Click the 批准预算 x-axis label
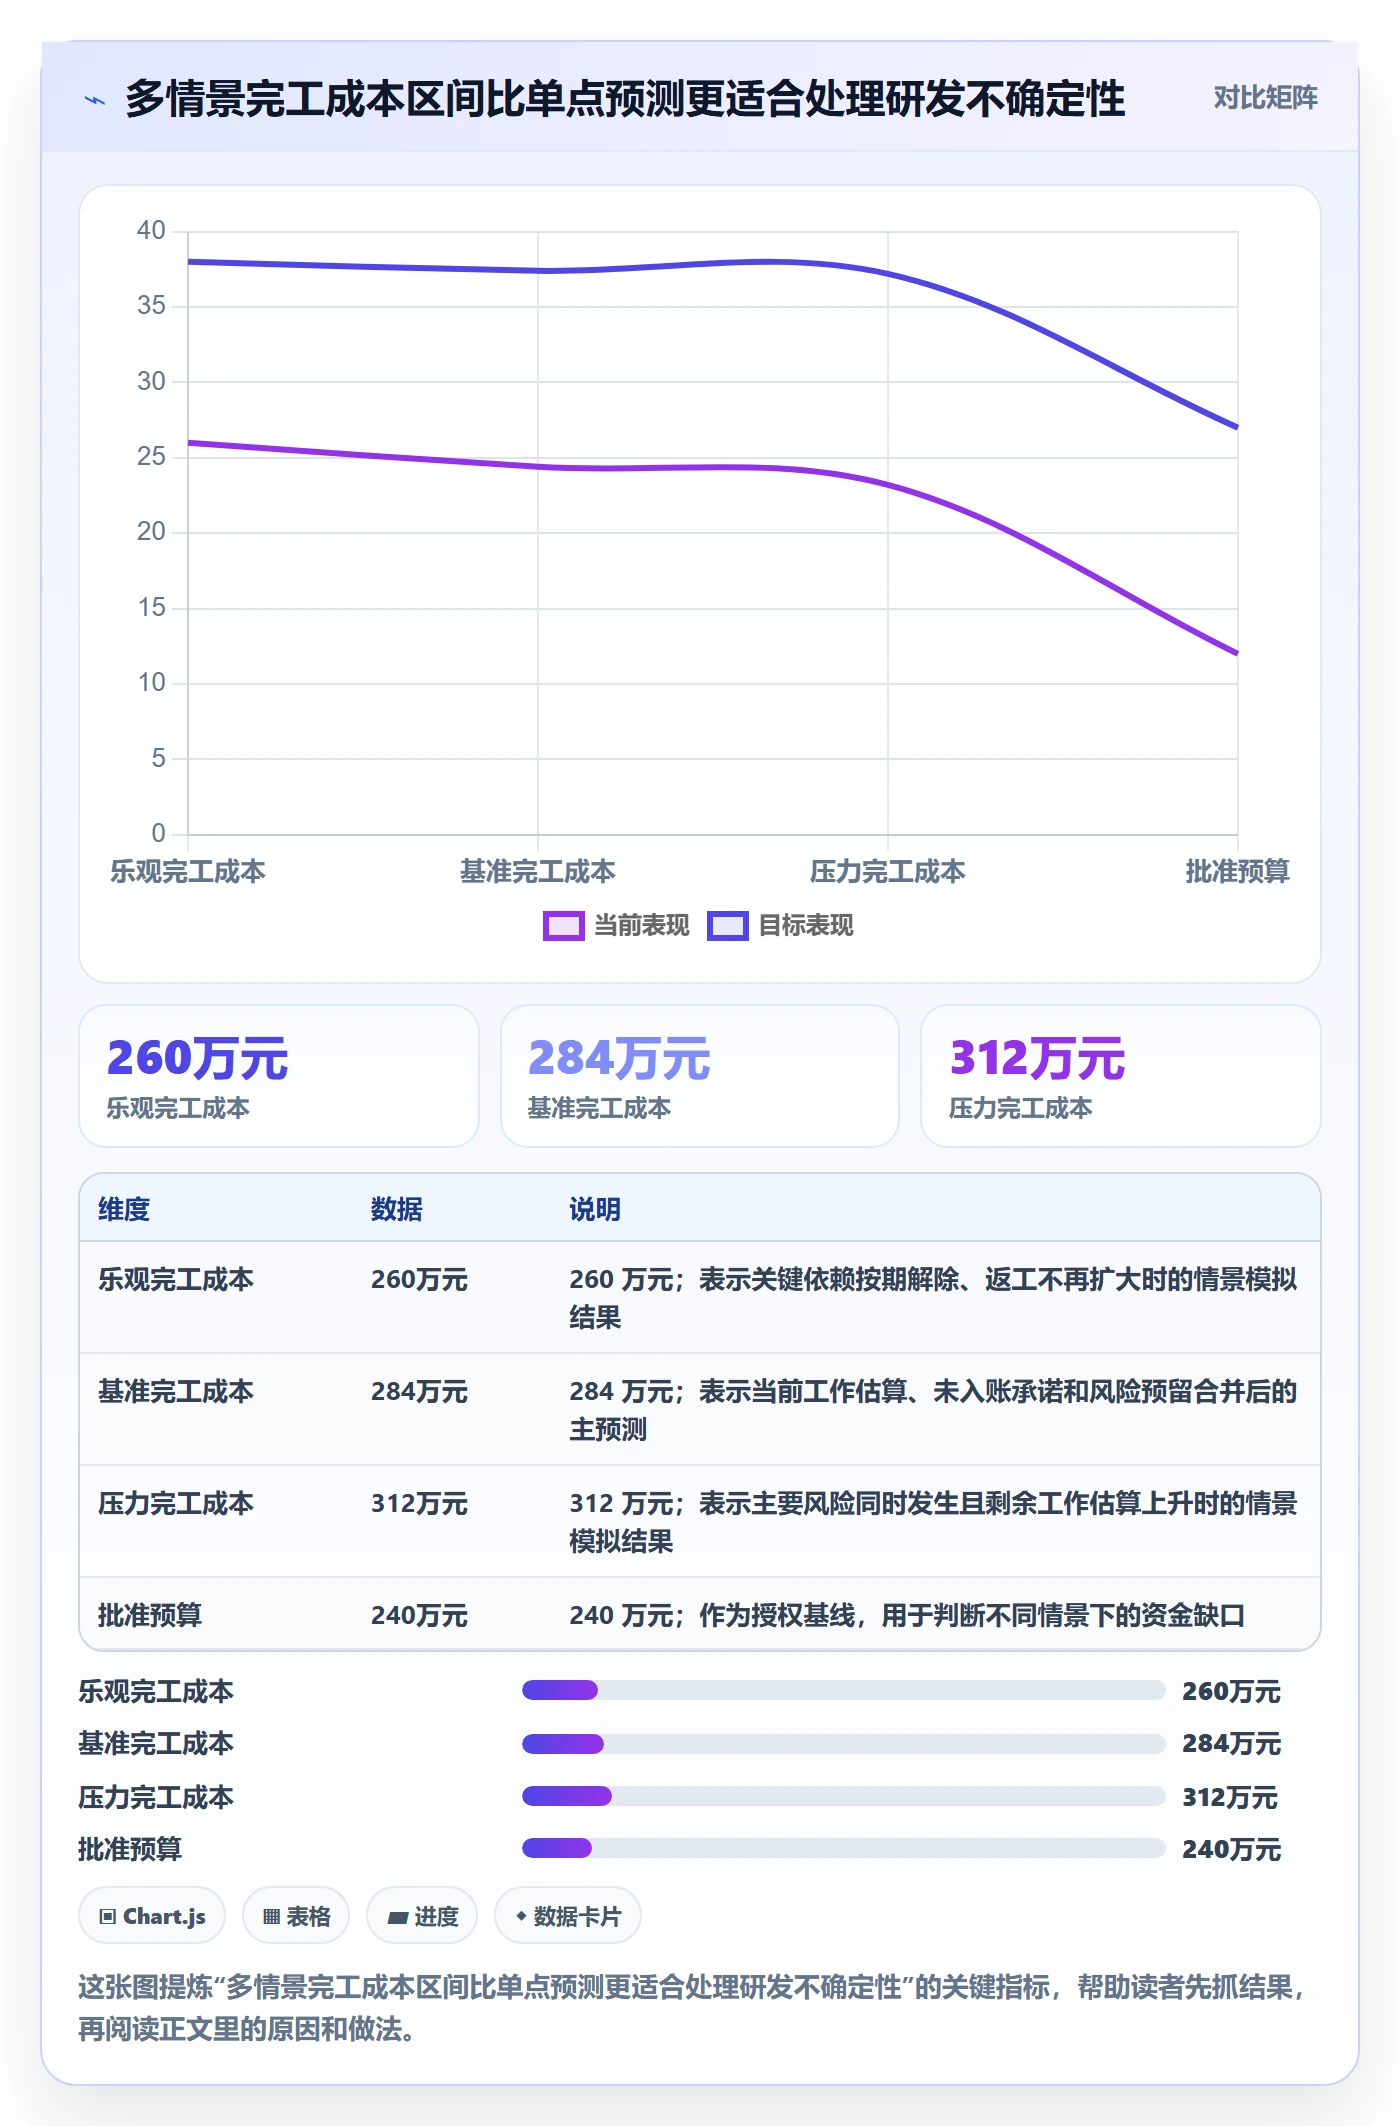Image resolution: width=1400 pixels, height=2126 pixels. coord(1238,872)
